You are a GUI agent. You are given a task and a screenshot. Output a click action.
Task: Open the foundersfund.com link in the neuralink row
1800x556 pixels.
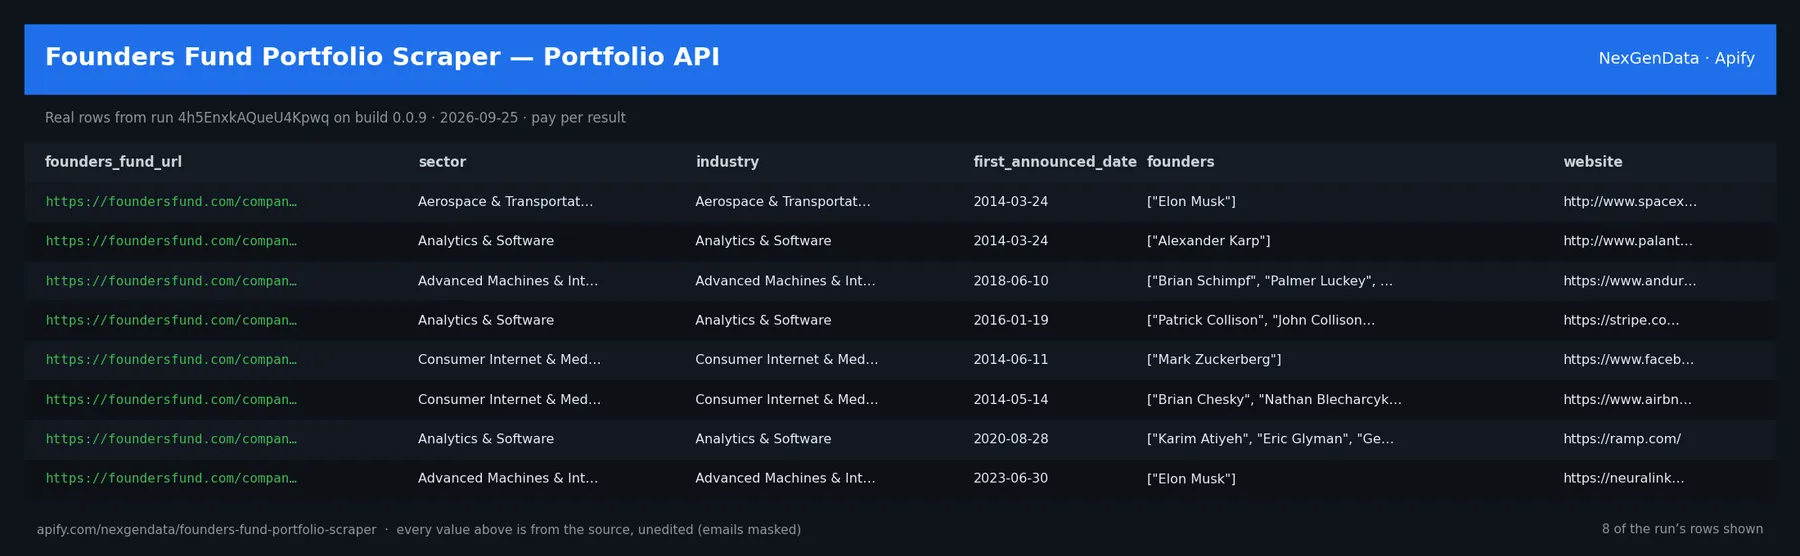tap(171, 478)
